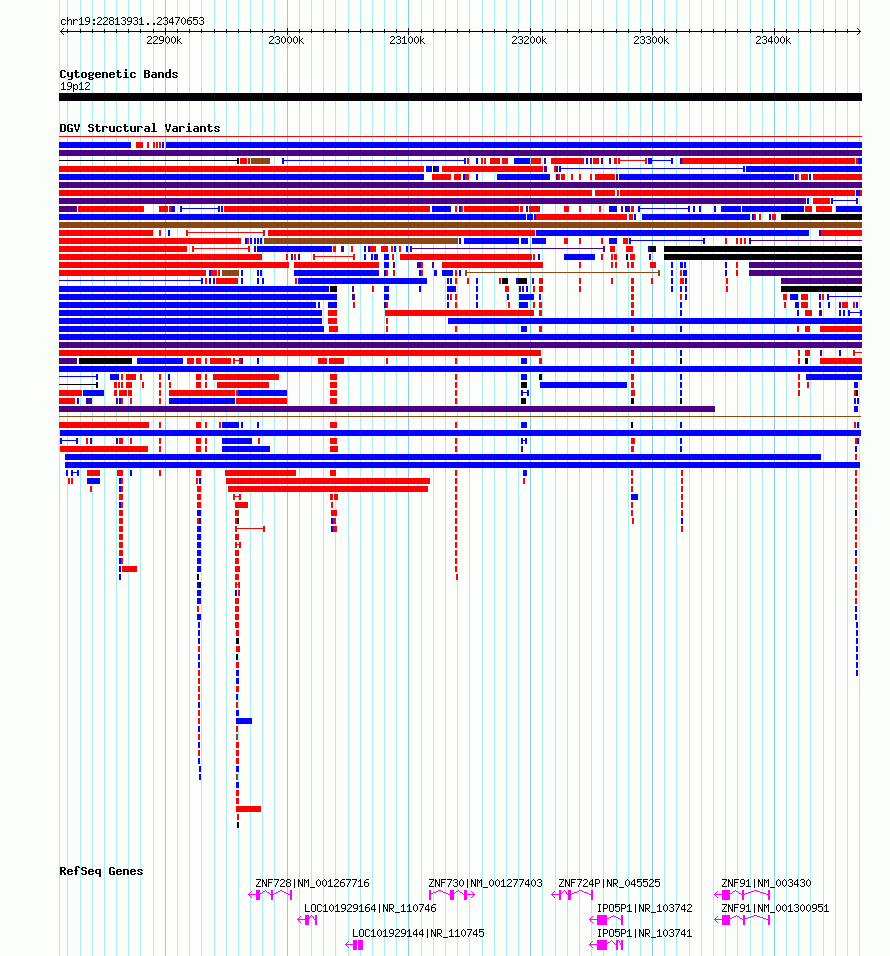Open the IPO5P1|NR_103742 gene label

pos(645,908)
